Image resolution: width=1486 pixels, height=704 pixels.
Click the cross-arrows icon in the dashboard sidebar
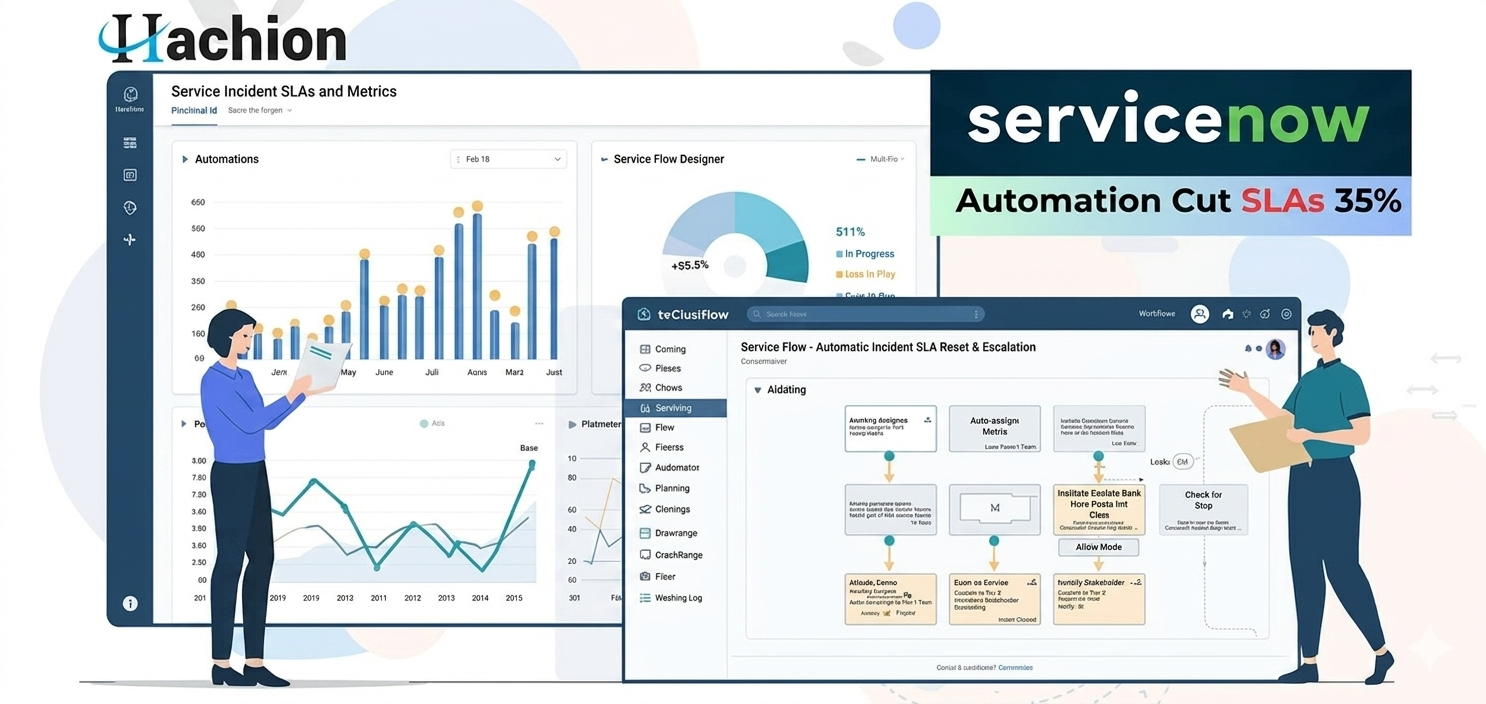tap(130, 240)
